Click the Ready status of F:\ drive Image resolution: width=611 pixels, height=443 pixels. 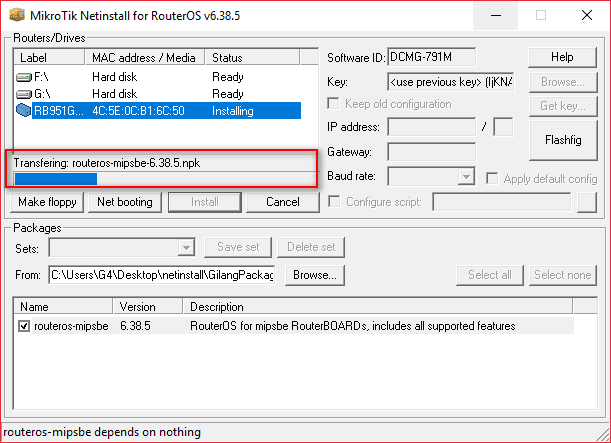[228, 77]
